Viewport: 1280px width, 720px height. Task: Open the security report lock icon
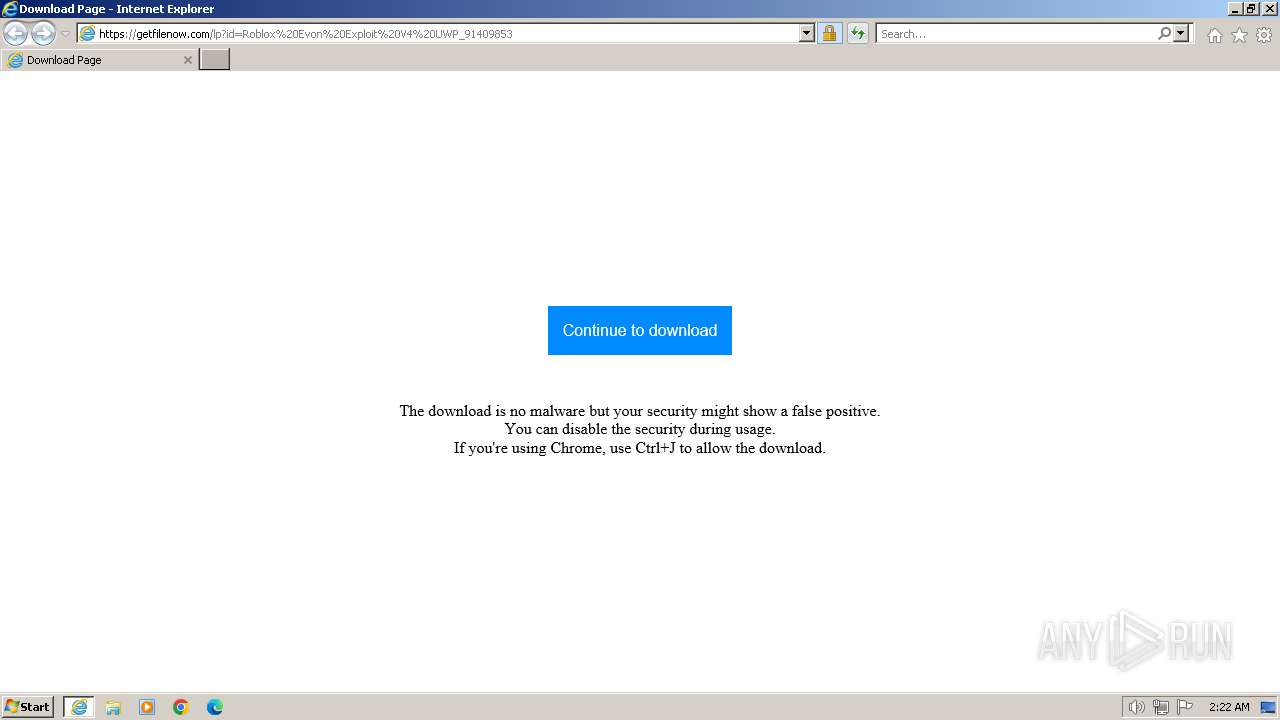(829, 34)
